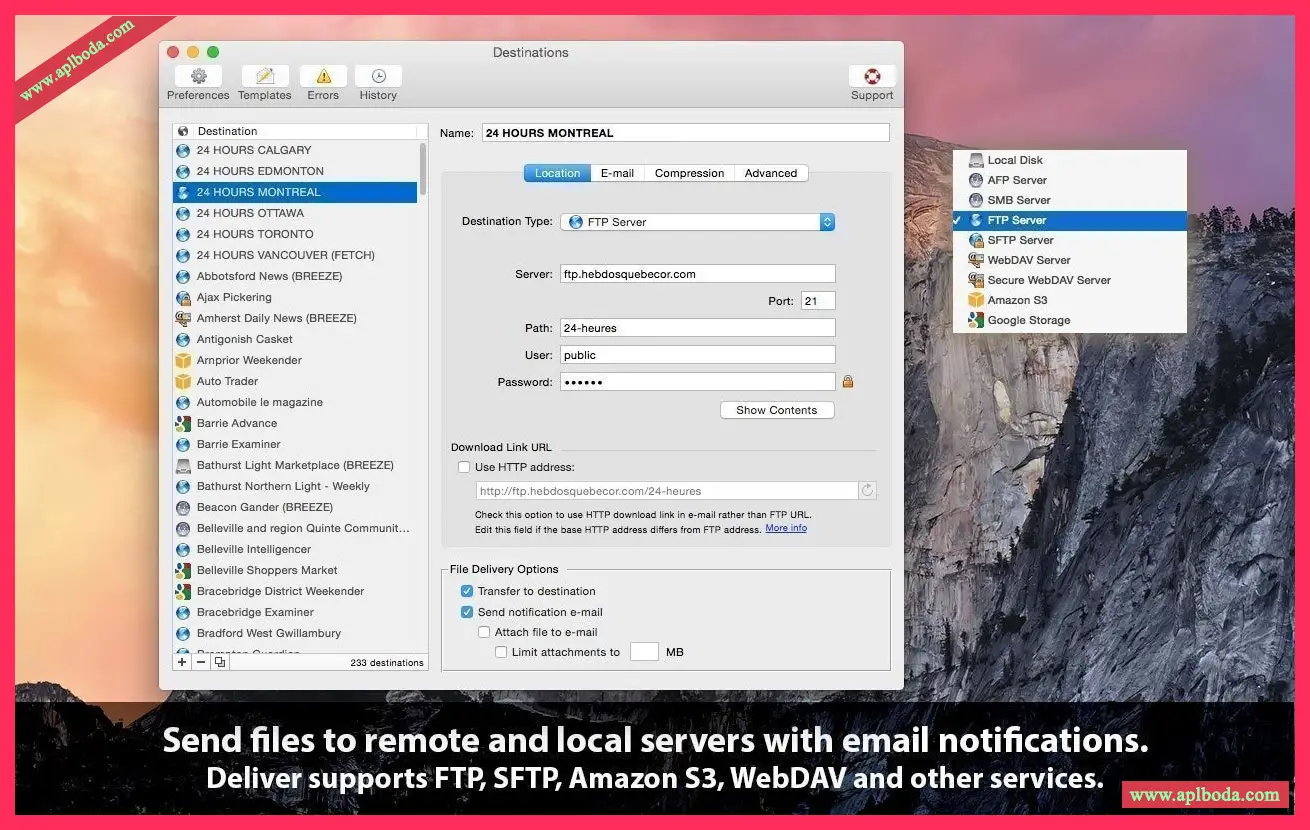Click the destination Name field
Viewport: 1310px width, 830px height.
pyautogui.click(x=685, y=132)
